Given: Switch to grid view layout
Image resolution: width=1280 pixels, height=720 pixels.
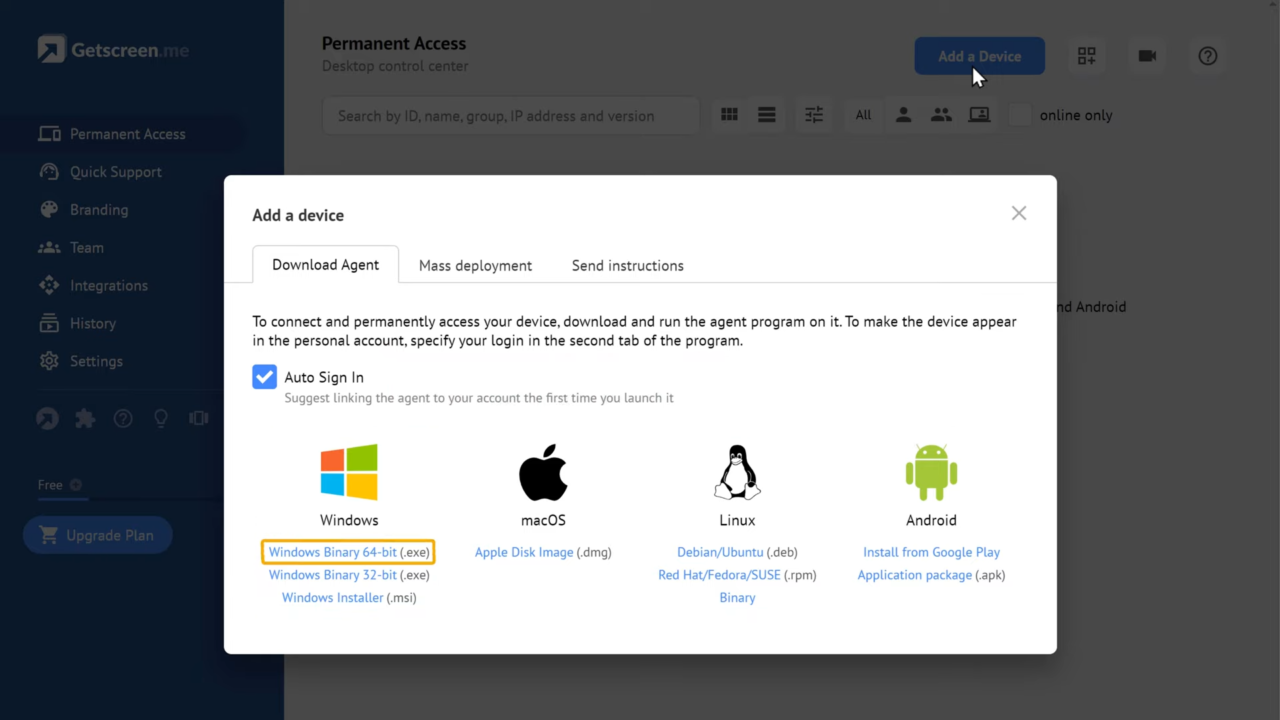Looking at the screenshot, I should [x=729, y=115].
